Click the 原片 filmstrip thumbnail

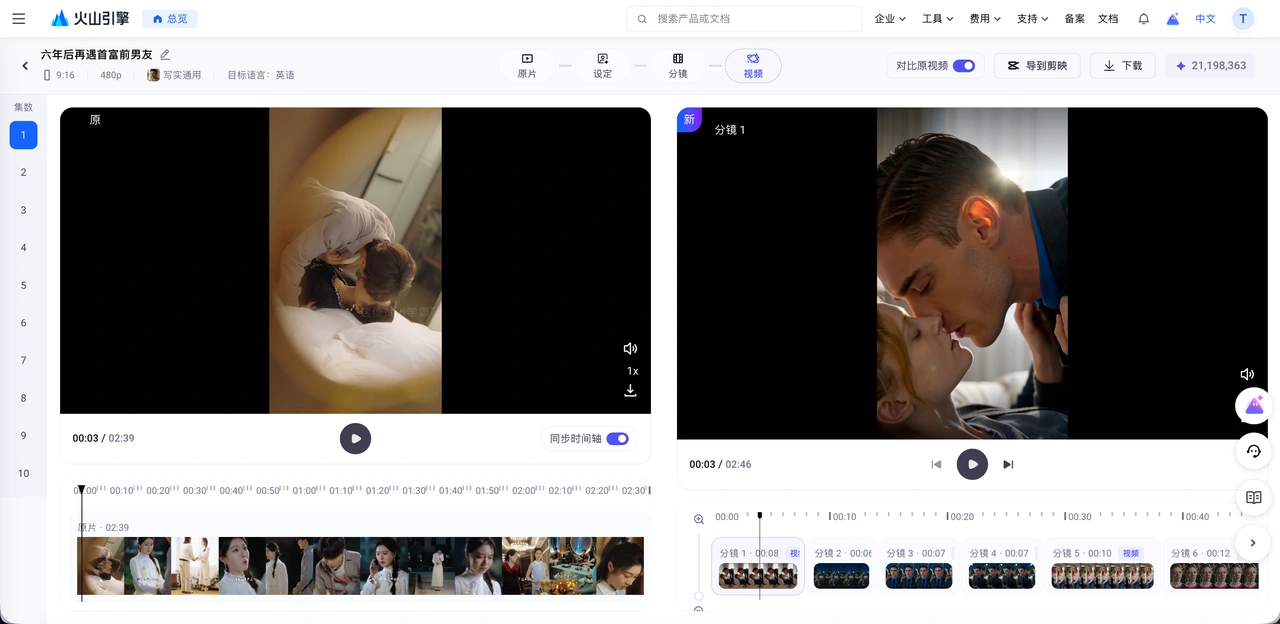360,566
